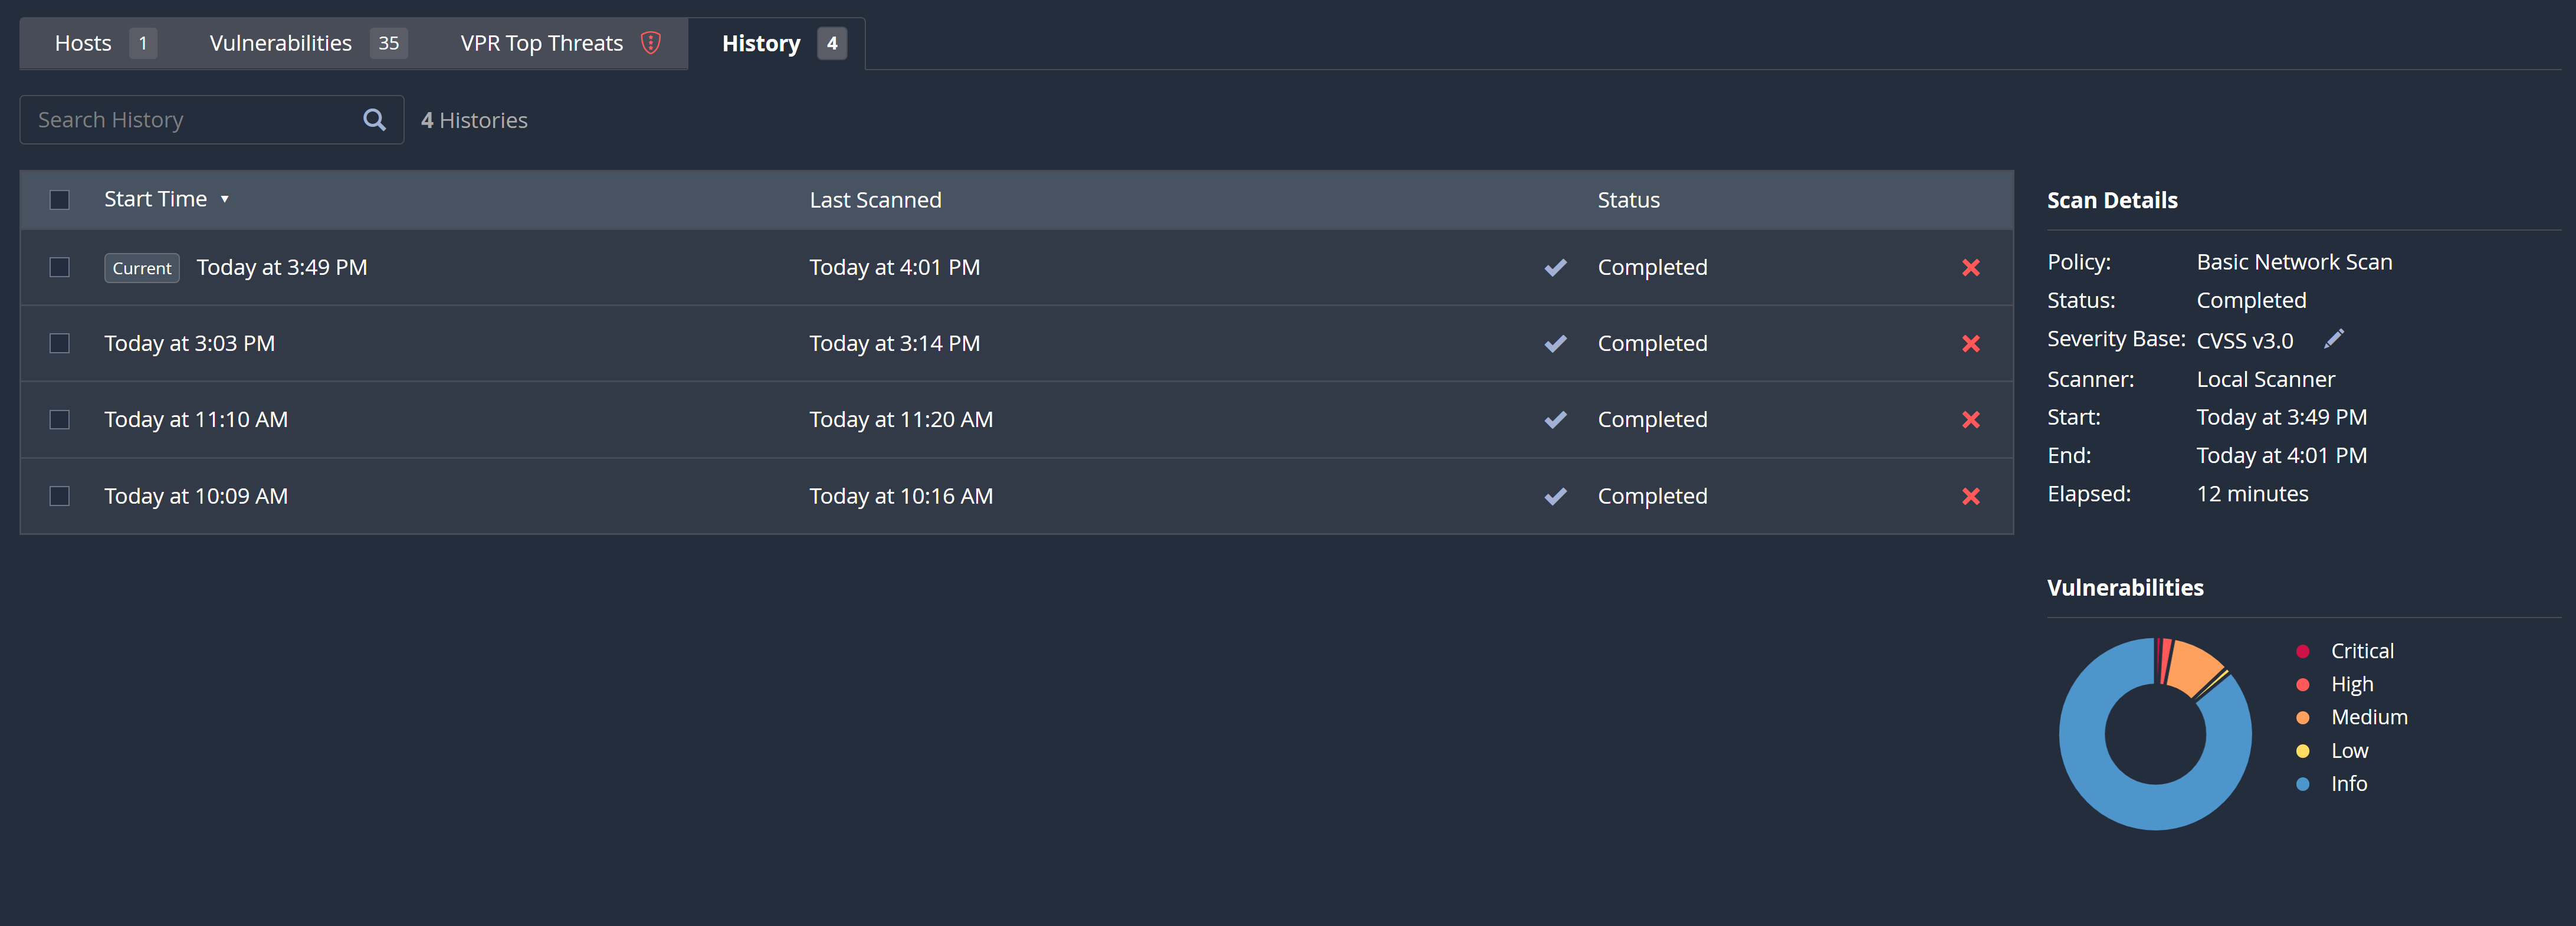Delete the 10:09 AM scan record
2576x926 pixels.
1971,496
